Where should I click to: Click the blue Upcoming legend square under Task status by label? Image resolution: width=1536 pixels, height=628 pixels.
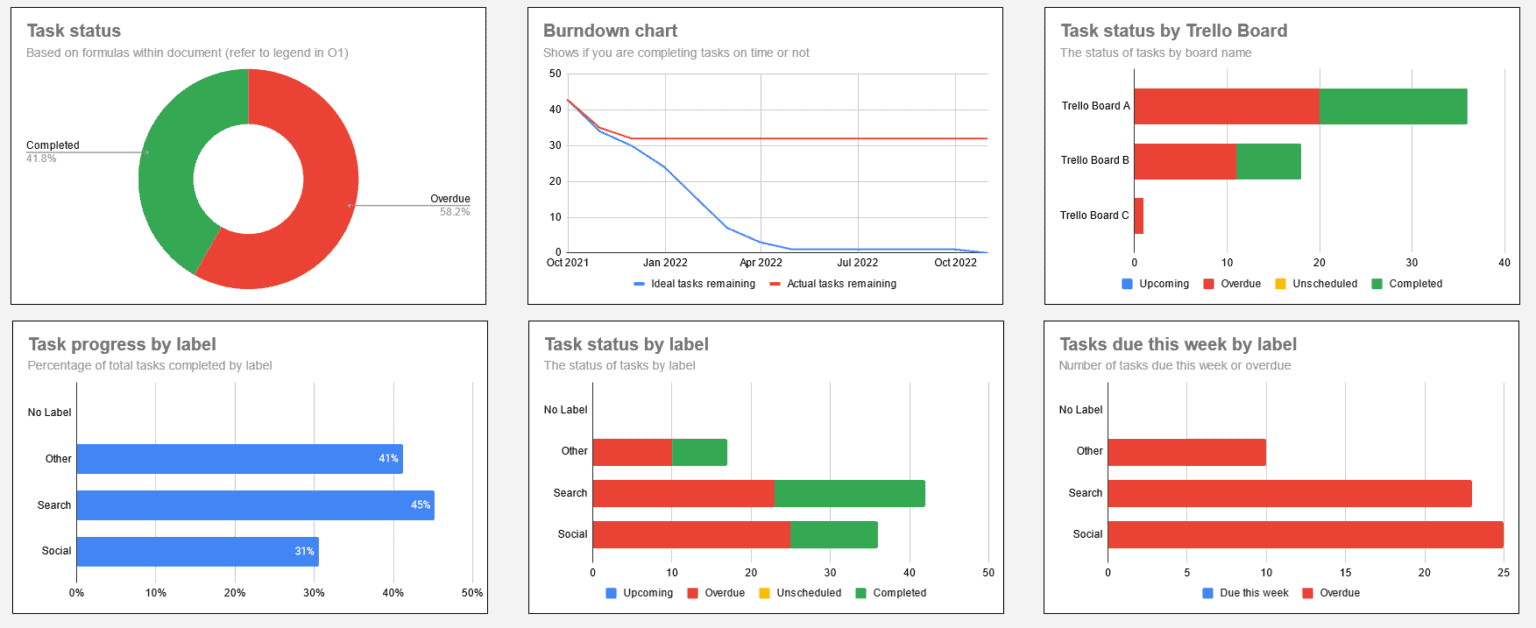(610, 593)
